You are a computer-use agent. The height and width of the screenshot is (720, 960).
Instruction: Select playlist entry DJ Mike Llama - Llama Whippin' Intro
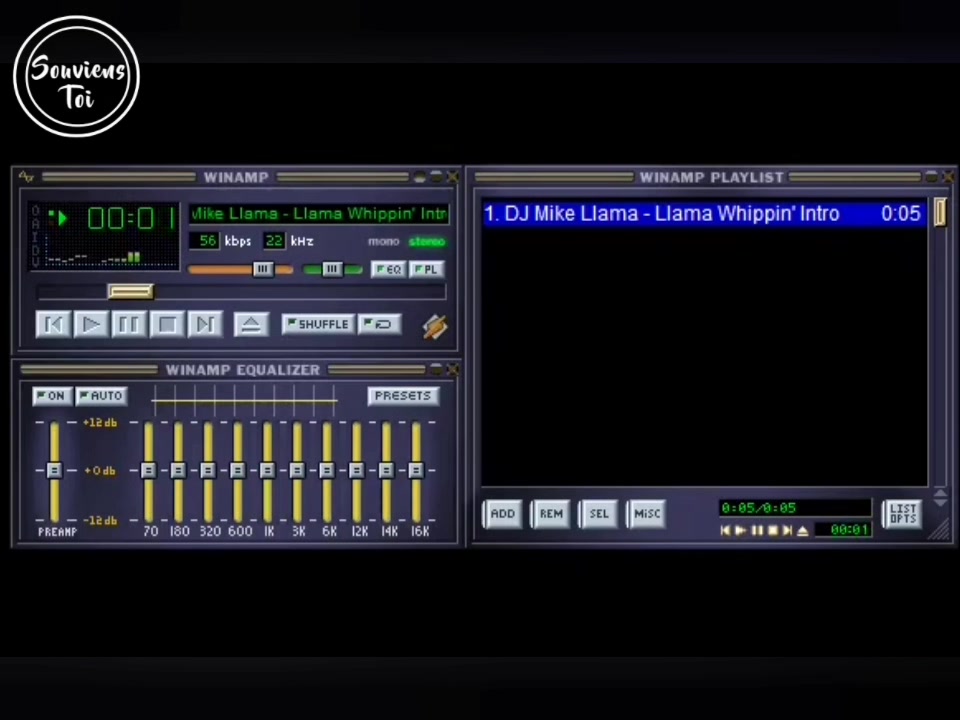click(704, 214)
